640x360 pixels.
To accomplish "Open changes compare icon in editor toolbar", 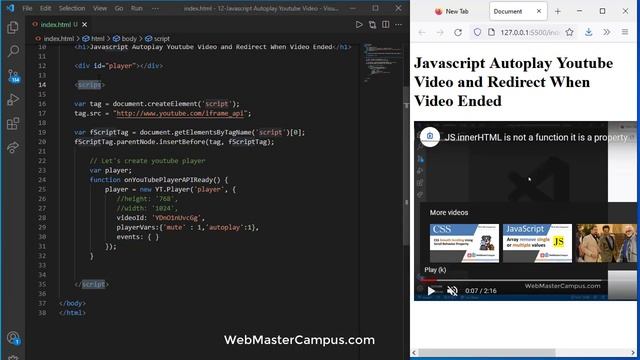I will point(372,24).
